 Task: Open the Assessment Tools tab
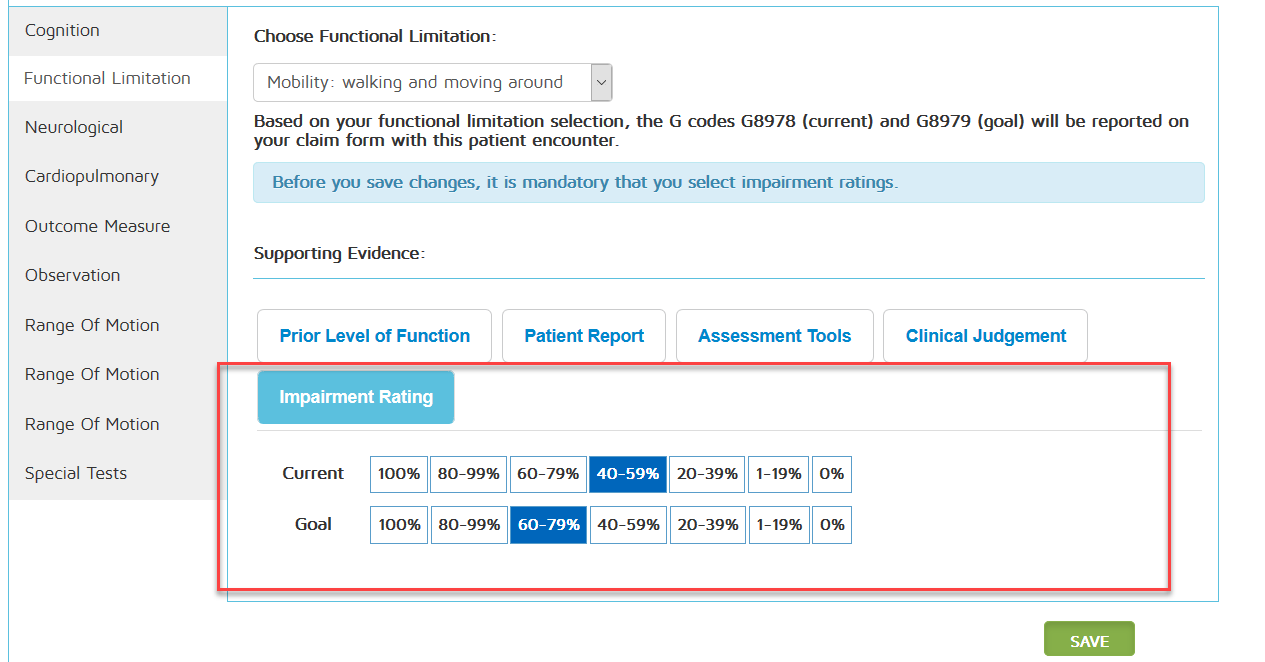(774, 336)
